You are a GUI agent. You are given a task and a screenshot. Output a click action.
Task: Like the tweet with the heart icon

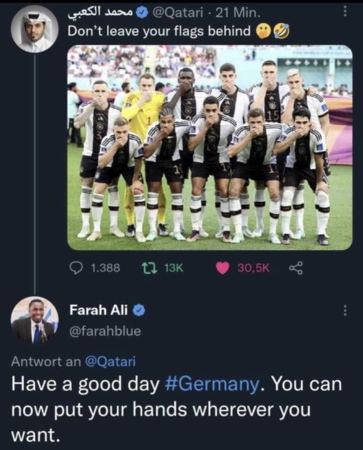(x=223, y=268)
